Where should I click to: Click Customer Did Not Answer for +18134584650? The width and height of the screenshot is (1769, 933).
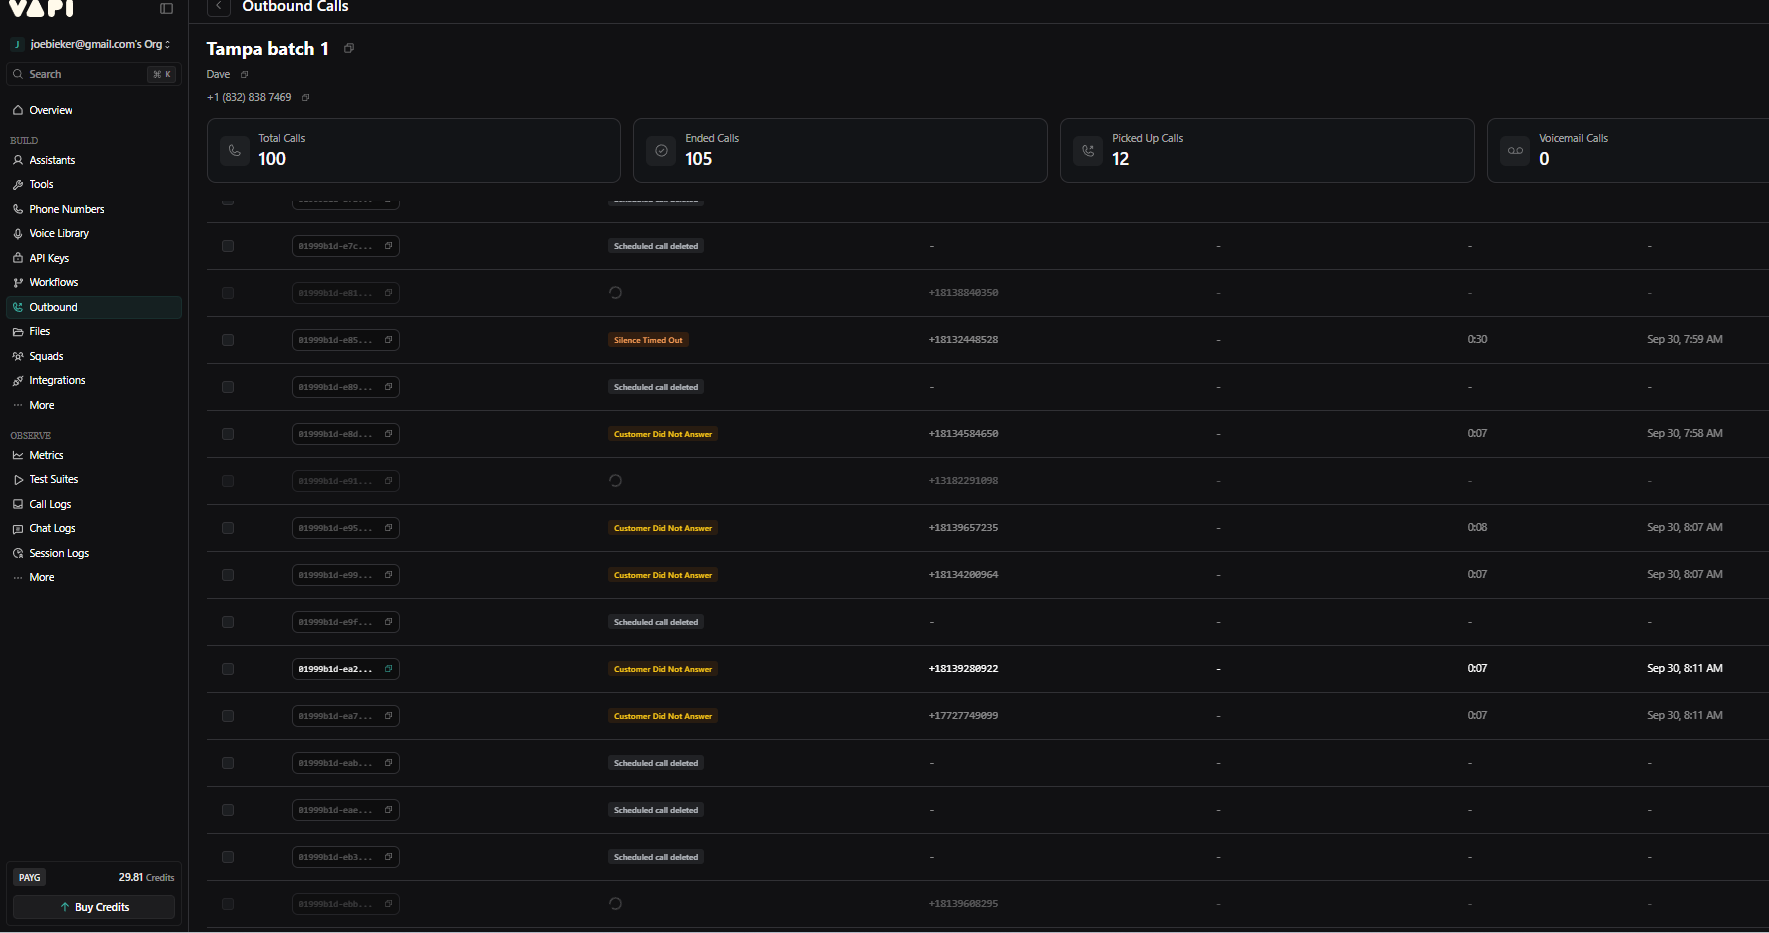663,434
